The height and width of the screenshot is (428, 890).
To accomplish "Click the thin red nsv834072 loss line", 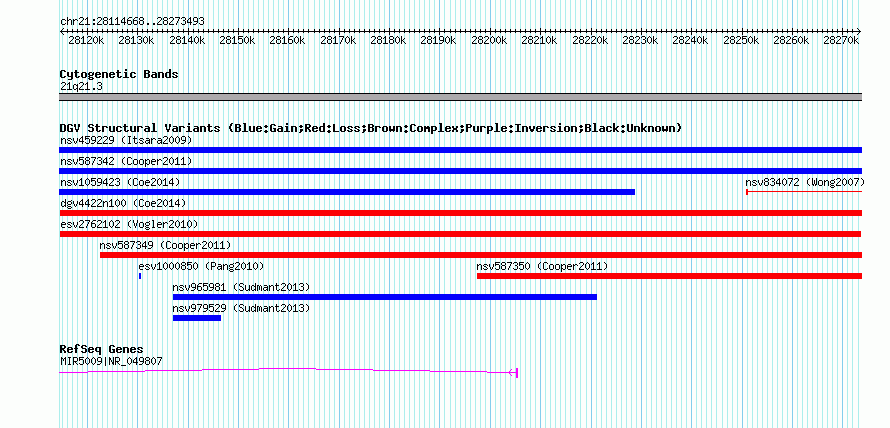I will pyautogui.click(x=804, y=192).
